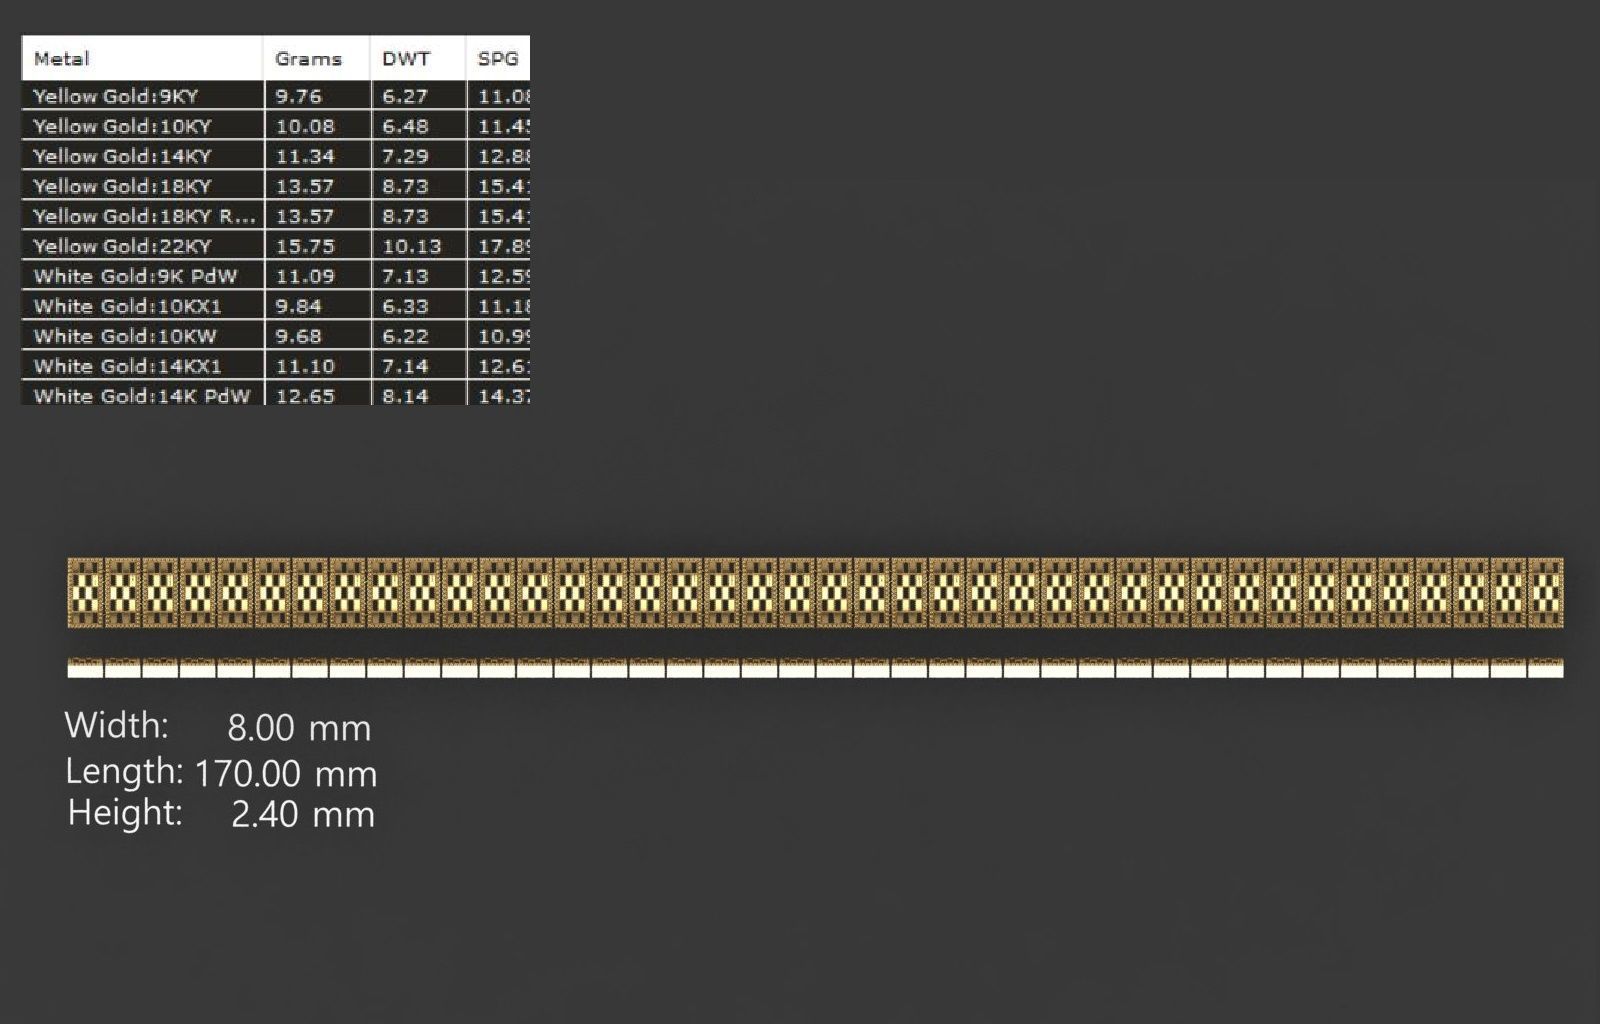This screenshot has height=1024, width=1600.
Task: Click the 7.14 DWT value
Action: (x=405, y=366)
